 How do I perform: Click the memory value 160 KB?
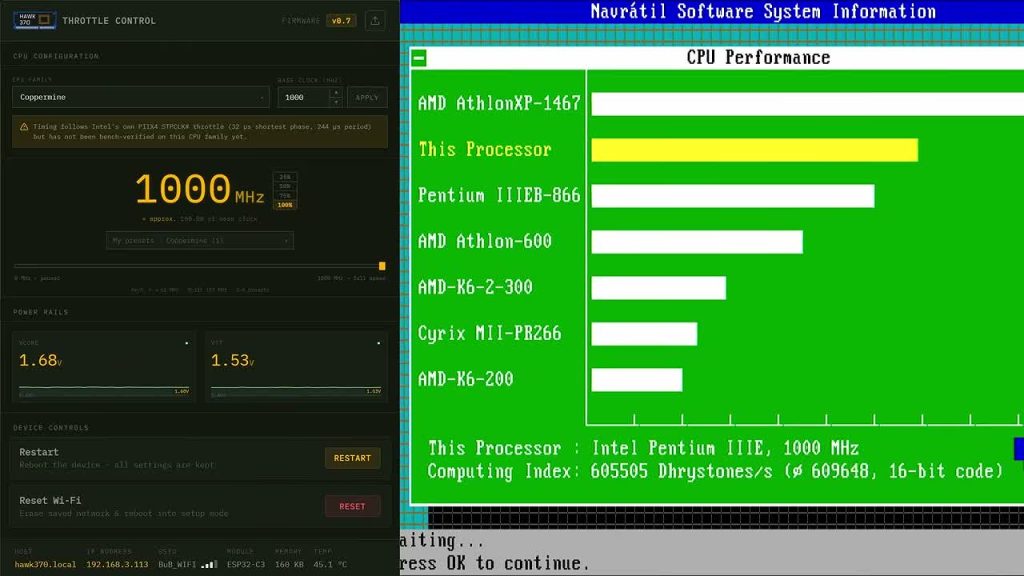point(289,564)
